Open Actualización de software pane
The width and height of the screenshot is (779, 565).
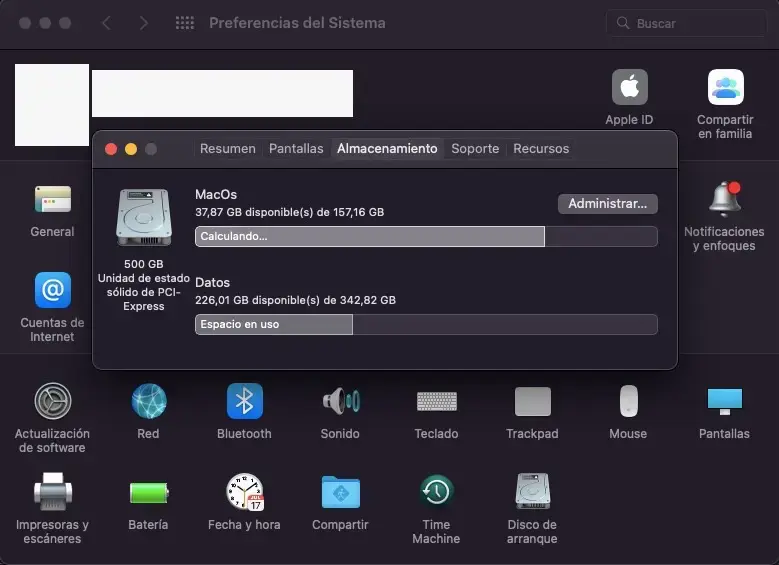(53, 401)
